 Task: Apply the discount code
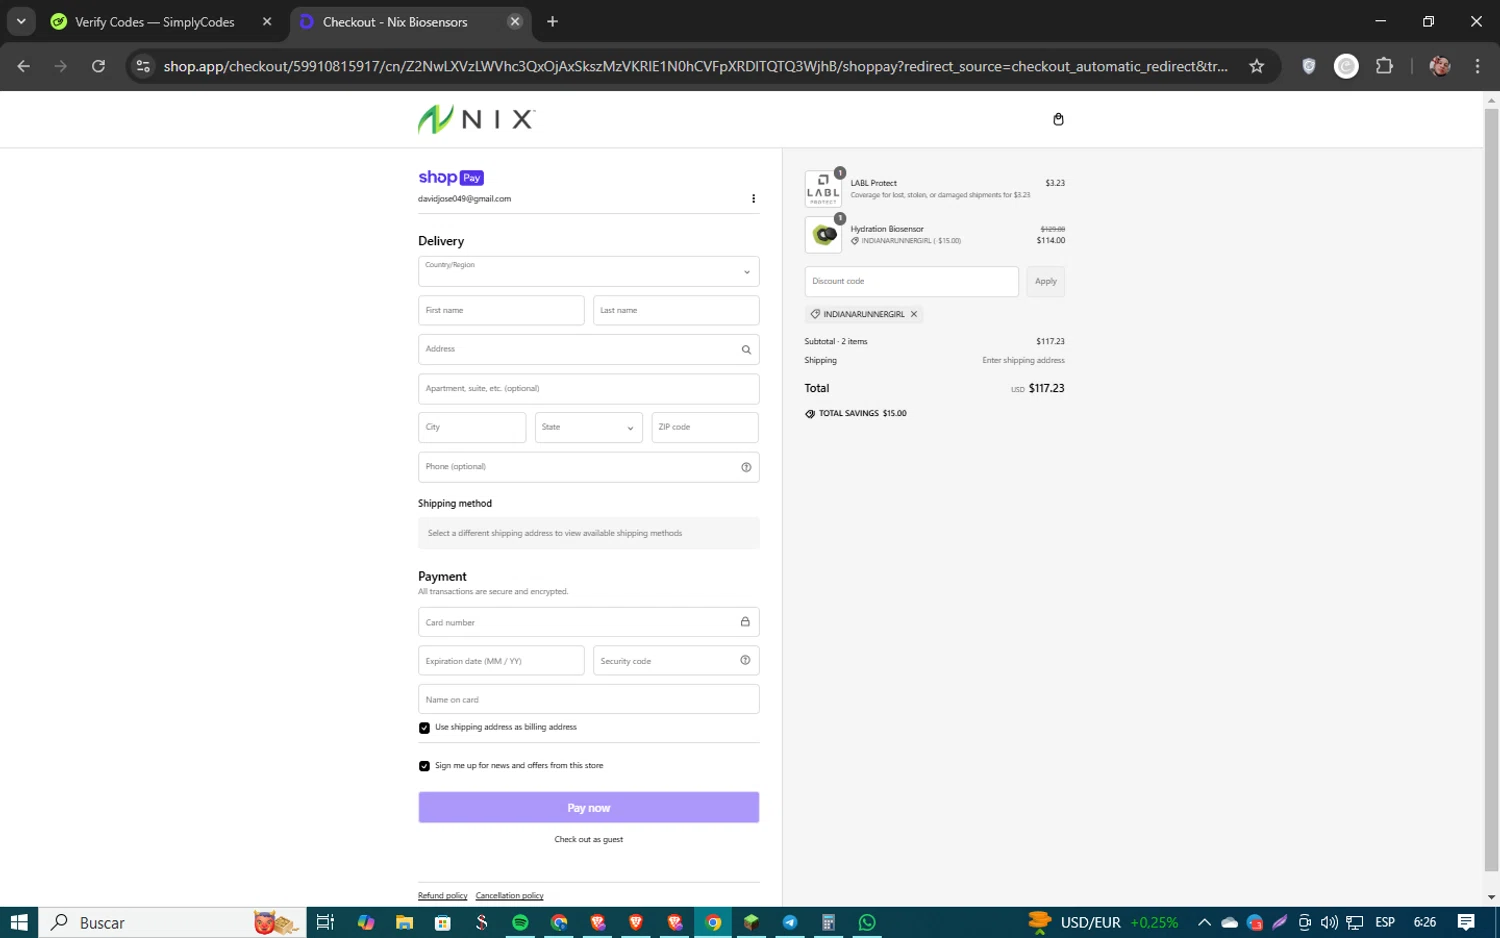[1045, 281]
